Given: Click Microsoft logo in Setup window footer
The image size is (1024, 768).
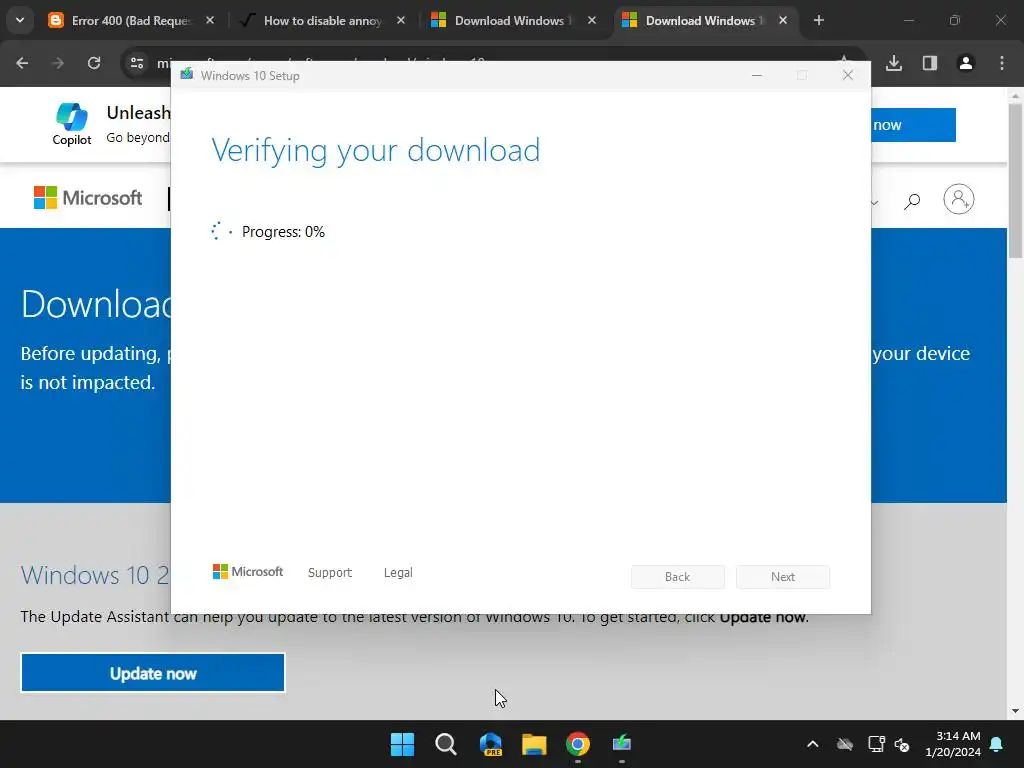Looking at the screenshot, I should pyautogui.click(x=248, y=572).
